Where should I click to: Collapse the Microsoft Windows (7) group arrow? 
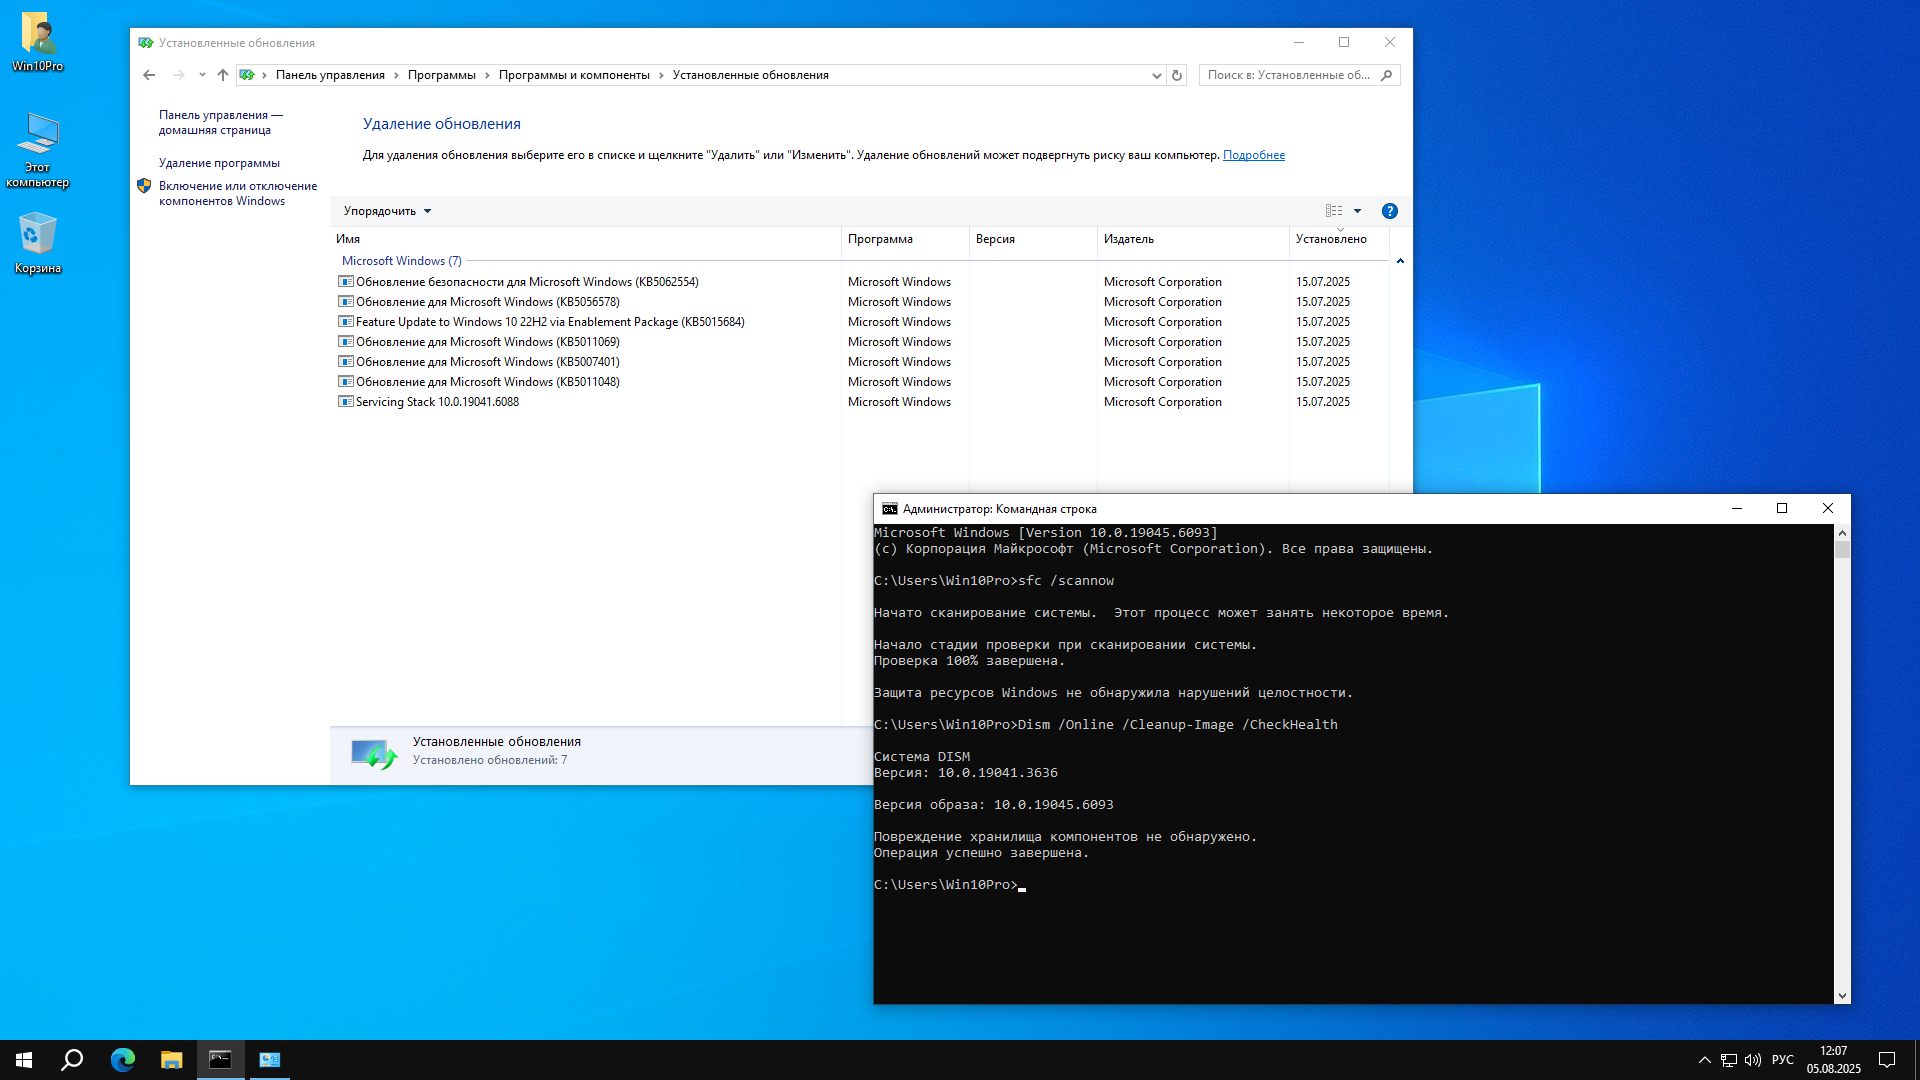coord(1400,261)
